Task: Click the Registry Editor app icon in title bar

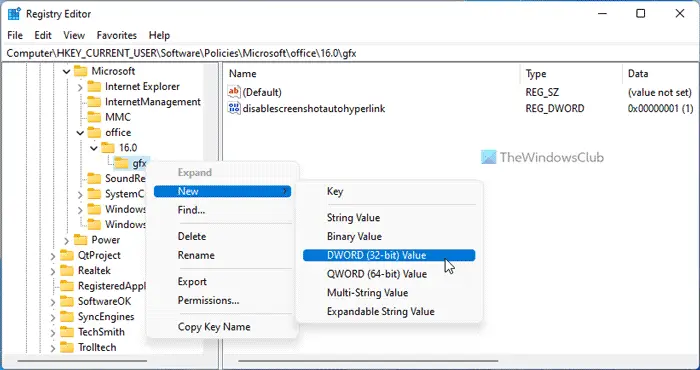Action: (x=14, y=14)
